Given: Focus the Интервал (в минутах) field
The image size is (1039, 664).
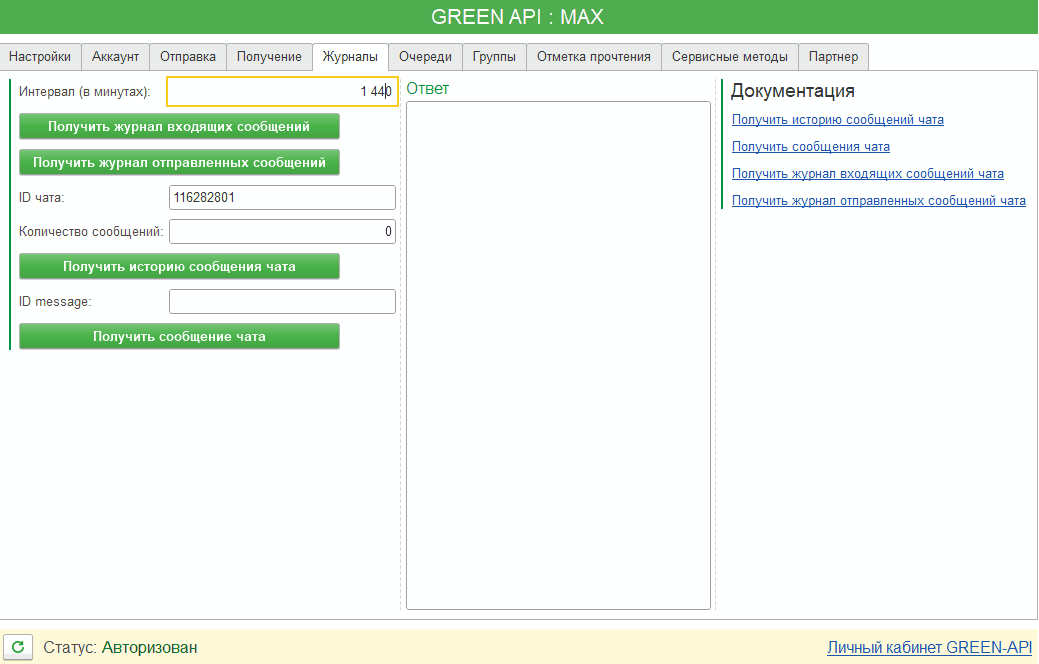Looking at the screenshot, I should coord(282,92).
